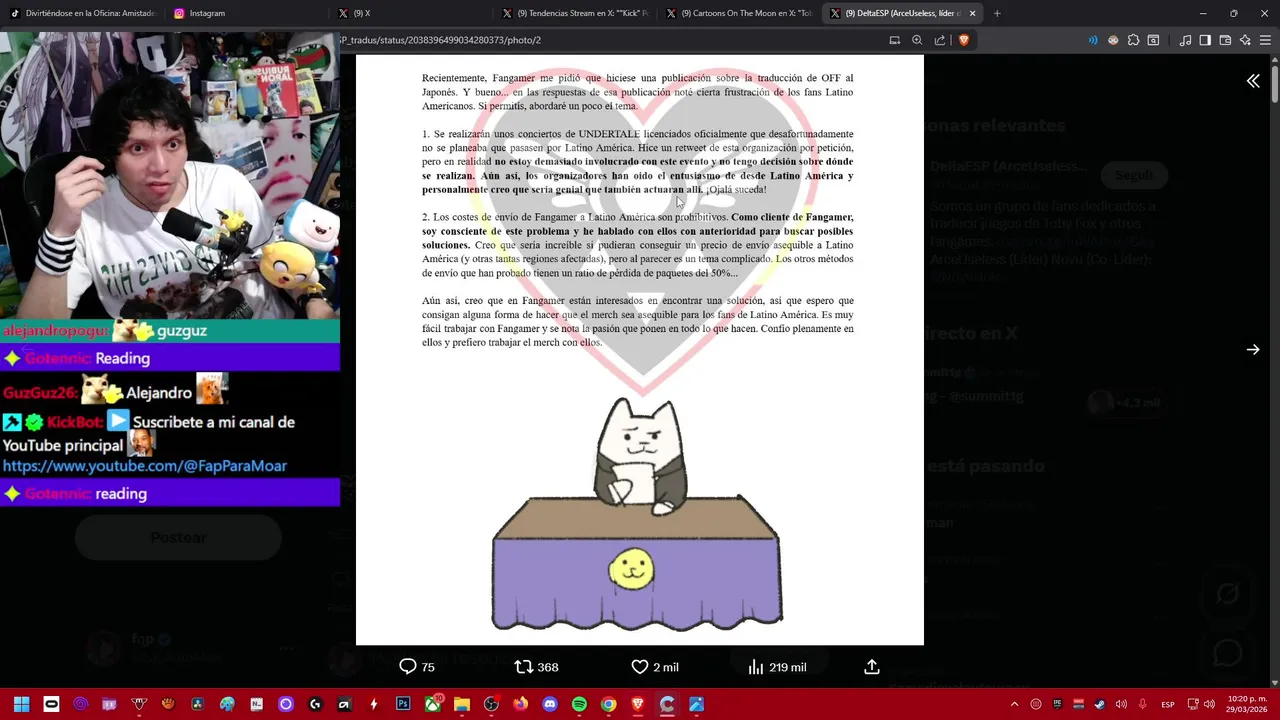1280x720 pixels.
Task: Open the browser hamburger main menu
Action: coord(1265,40)
